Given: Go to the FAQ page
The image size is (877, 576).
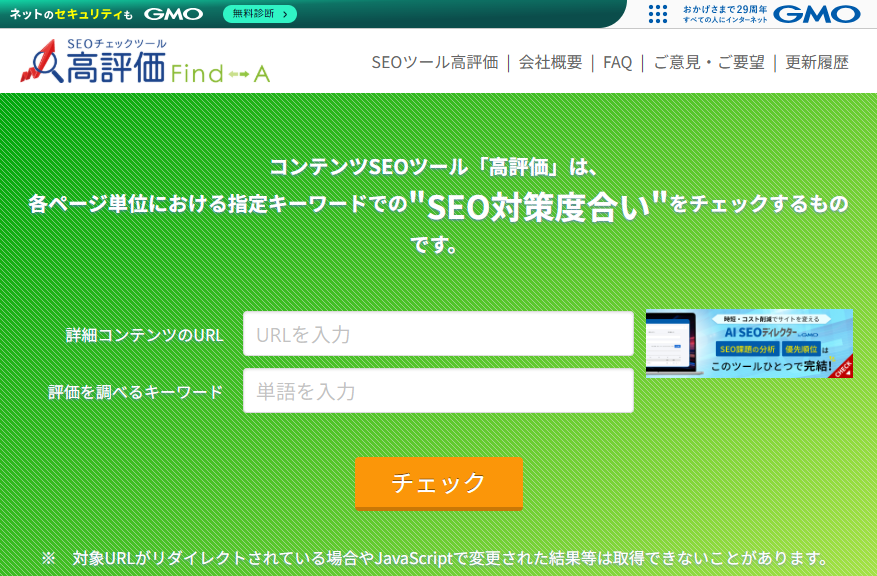Looking at the screenshot, I should click(617, 62).
